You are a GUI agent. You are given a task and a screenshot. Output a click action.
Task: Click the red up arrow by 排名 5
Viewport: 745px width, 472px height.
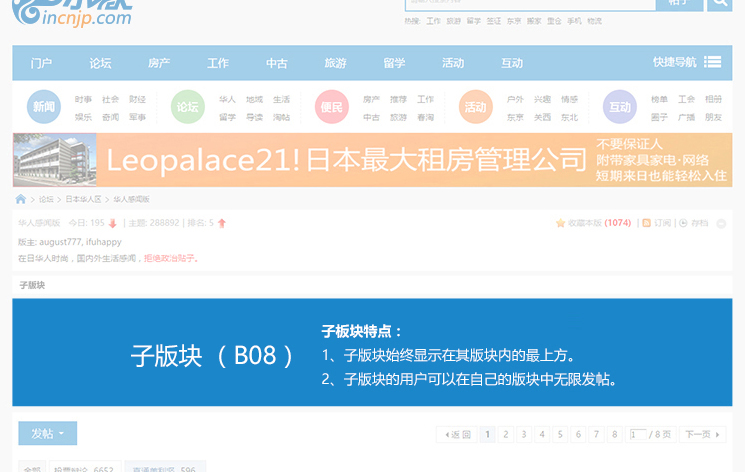(221, 223)
